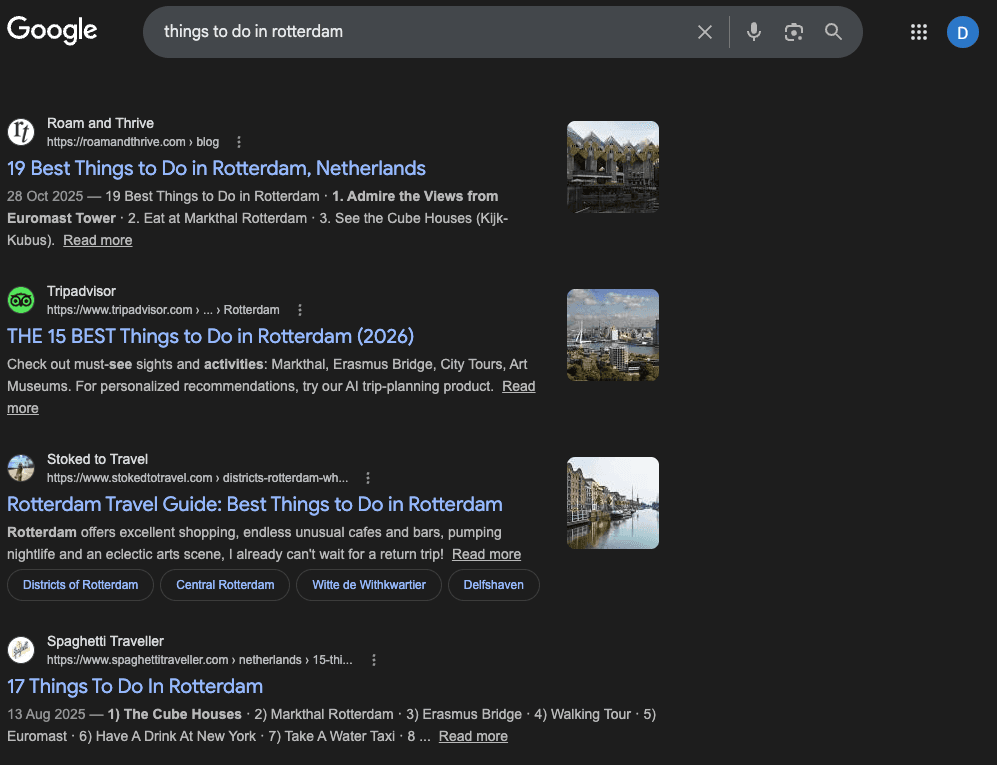Click the Roam and Thrive site icon
Screen dimensions: 997x765
[x=21, y=131]
